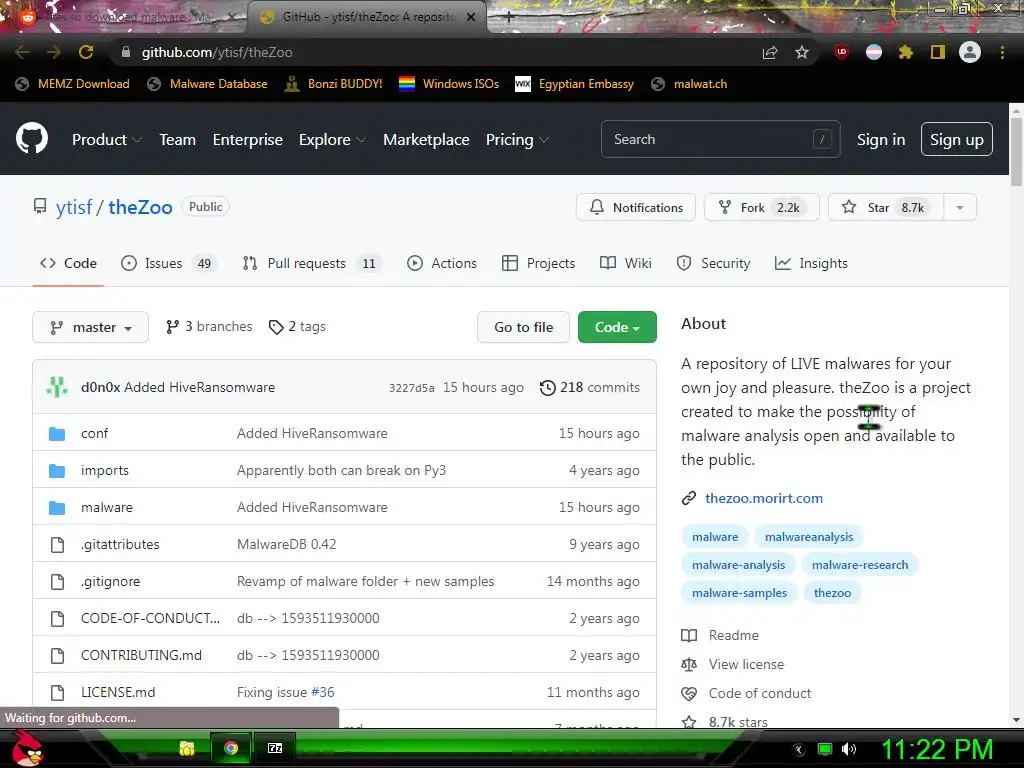Expand the Pricing menu
Screen dimensions: 1024x768
517,140
